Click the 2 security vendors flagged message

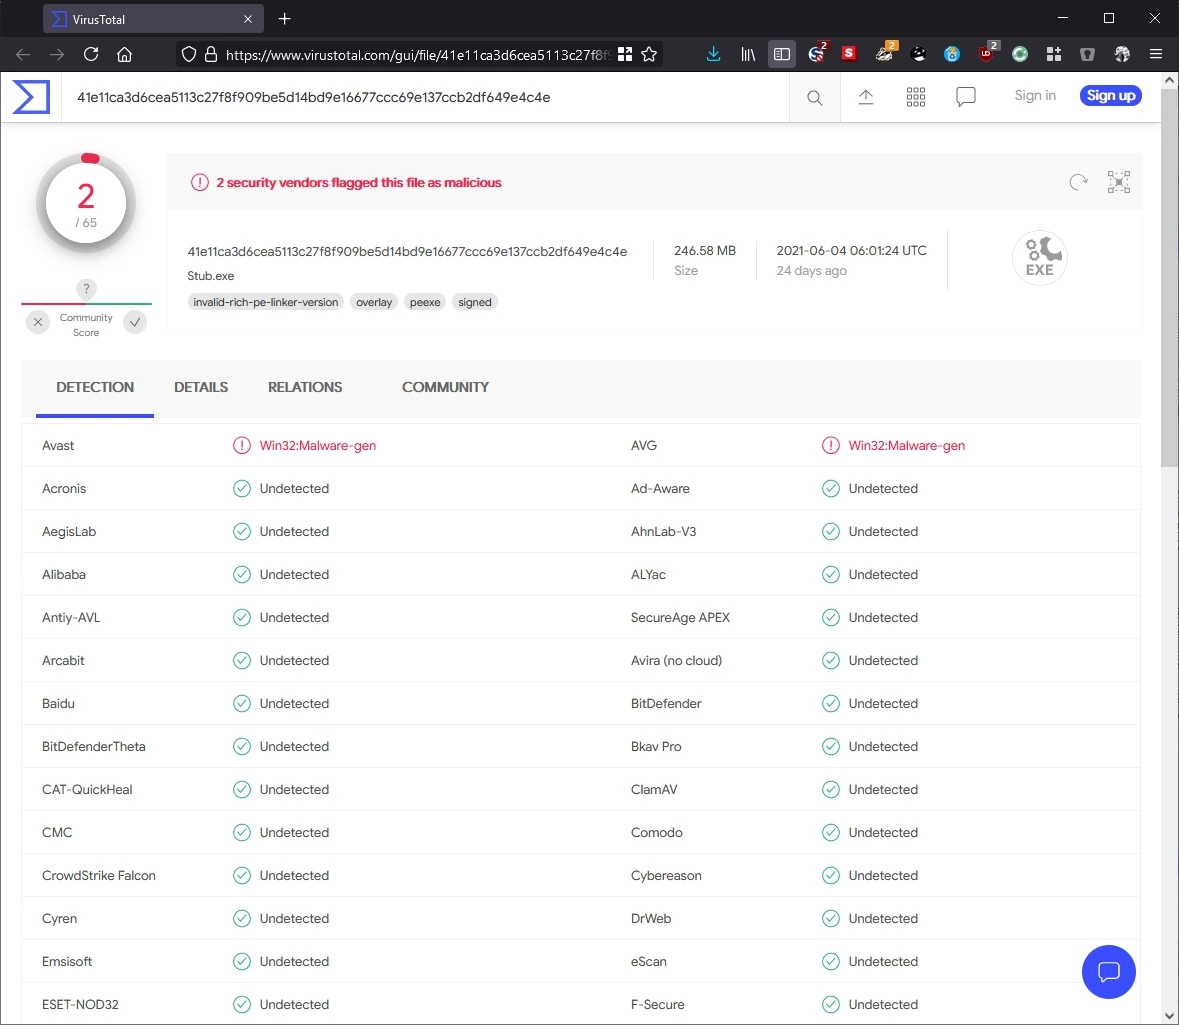coord(359,183)
